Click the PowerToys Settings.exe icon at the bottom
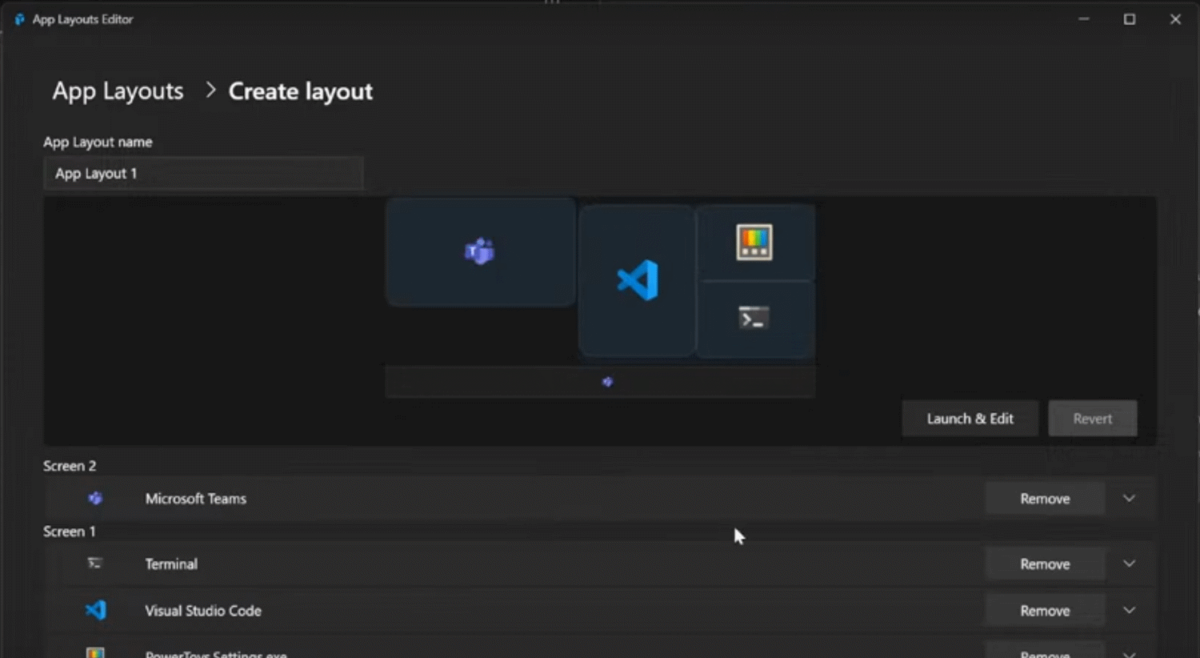Image resolution: width=1200 pixels, height=658 pixels. 95,652
